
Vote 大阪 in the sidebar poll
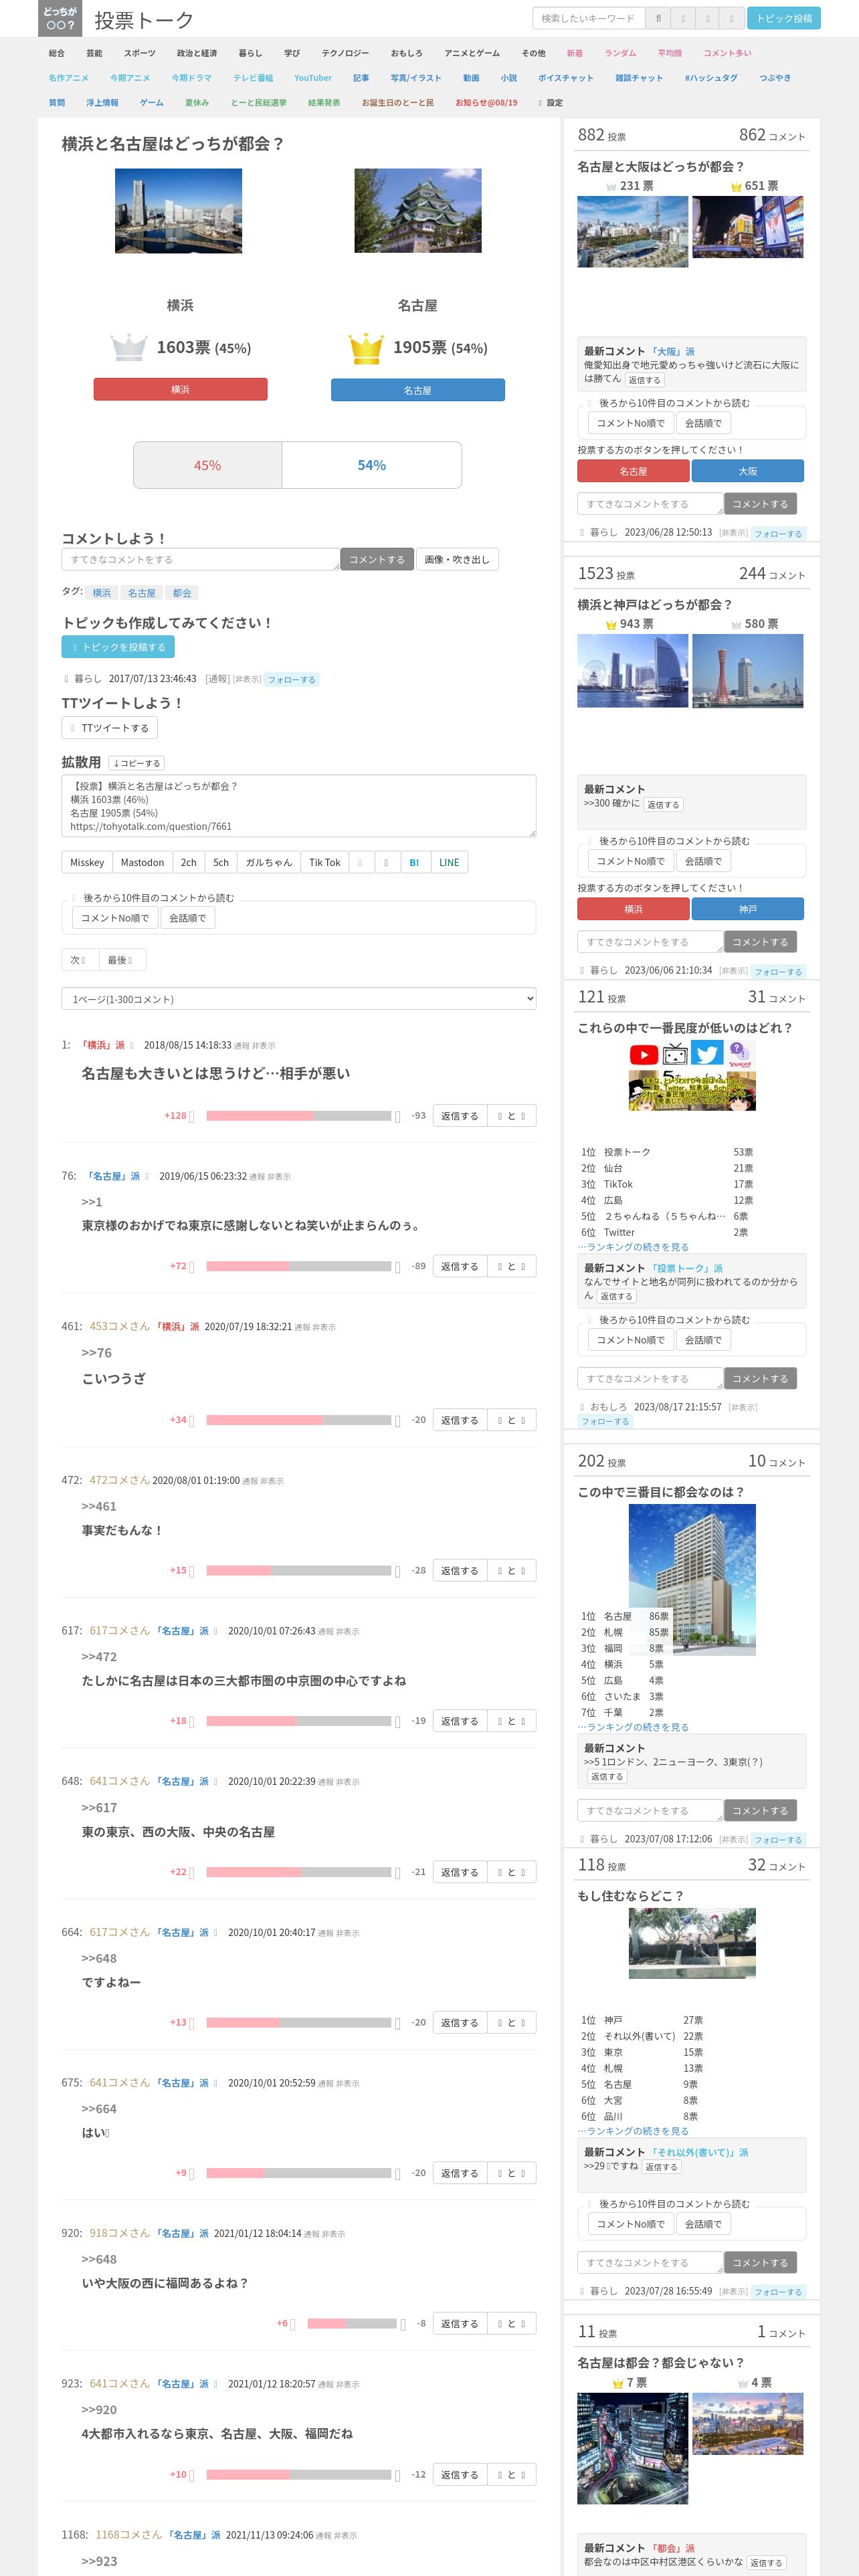click(x=748, y=471)
